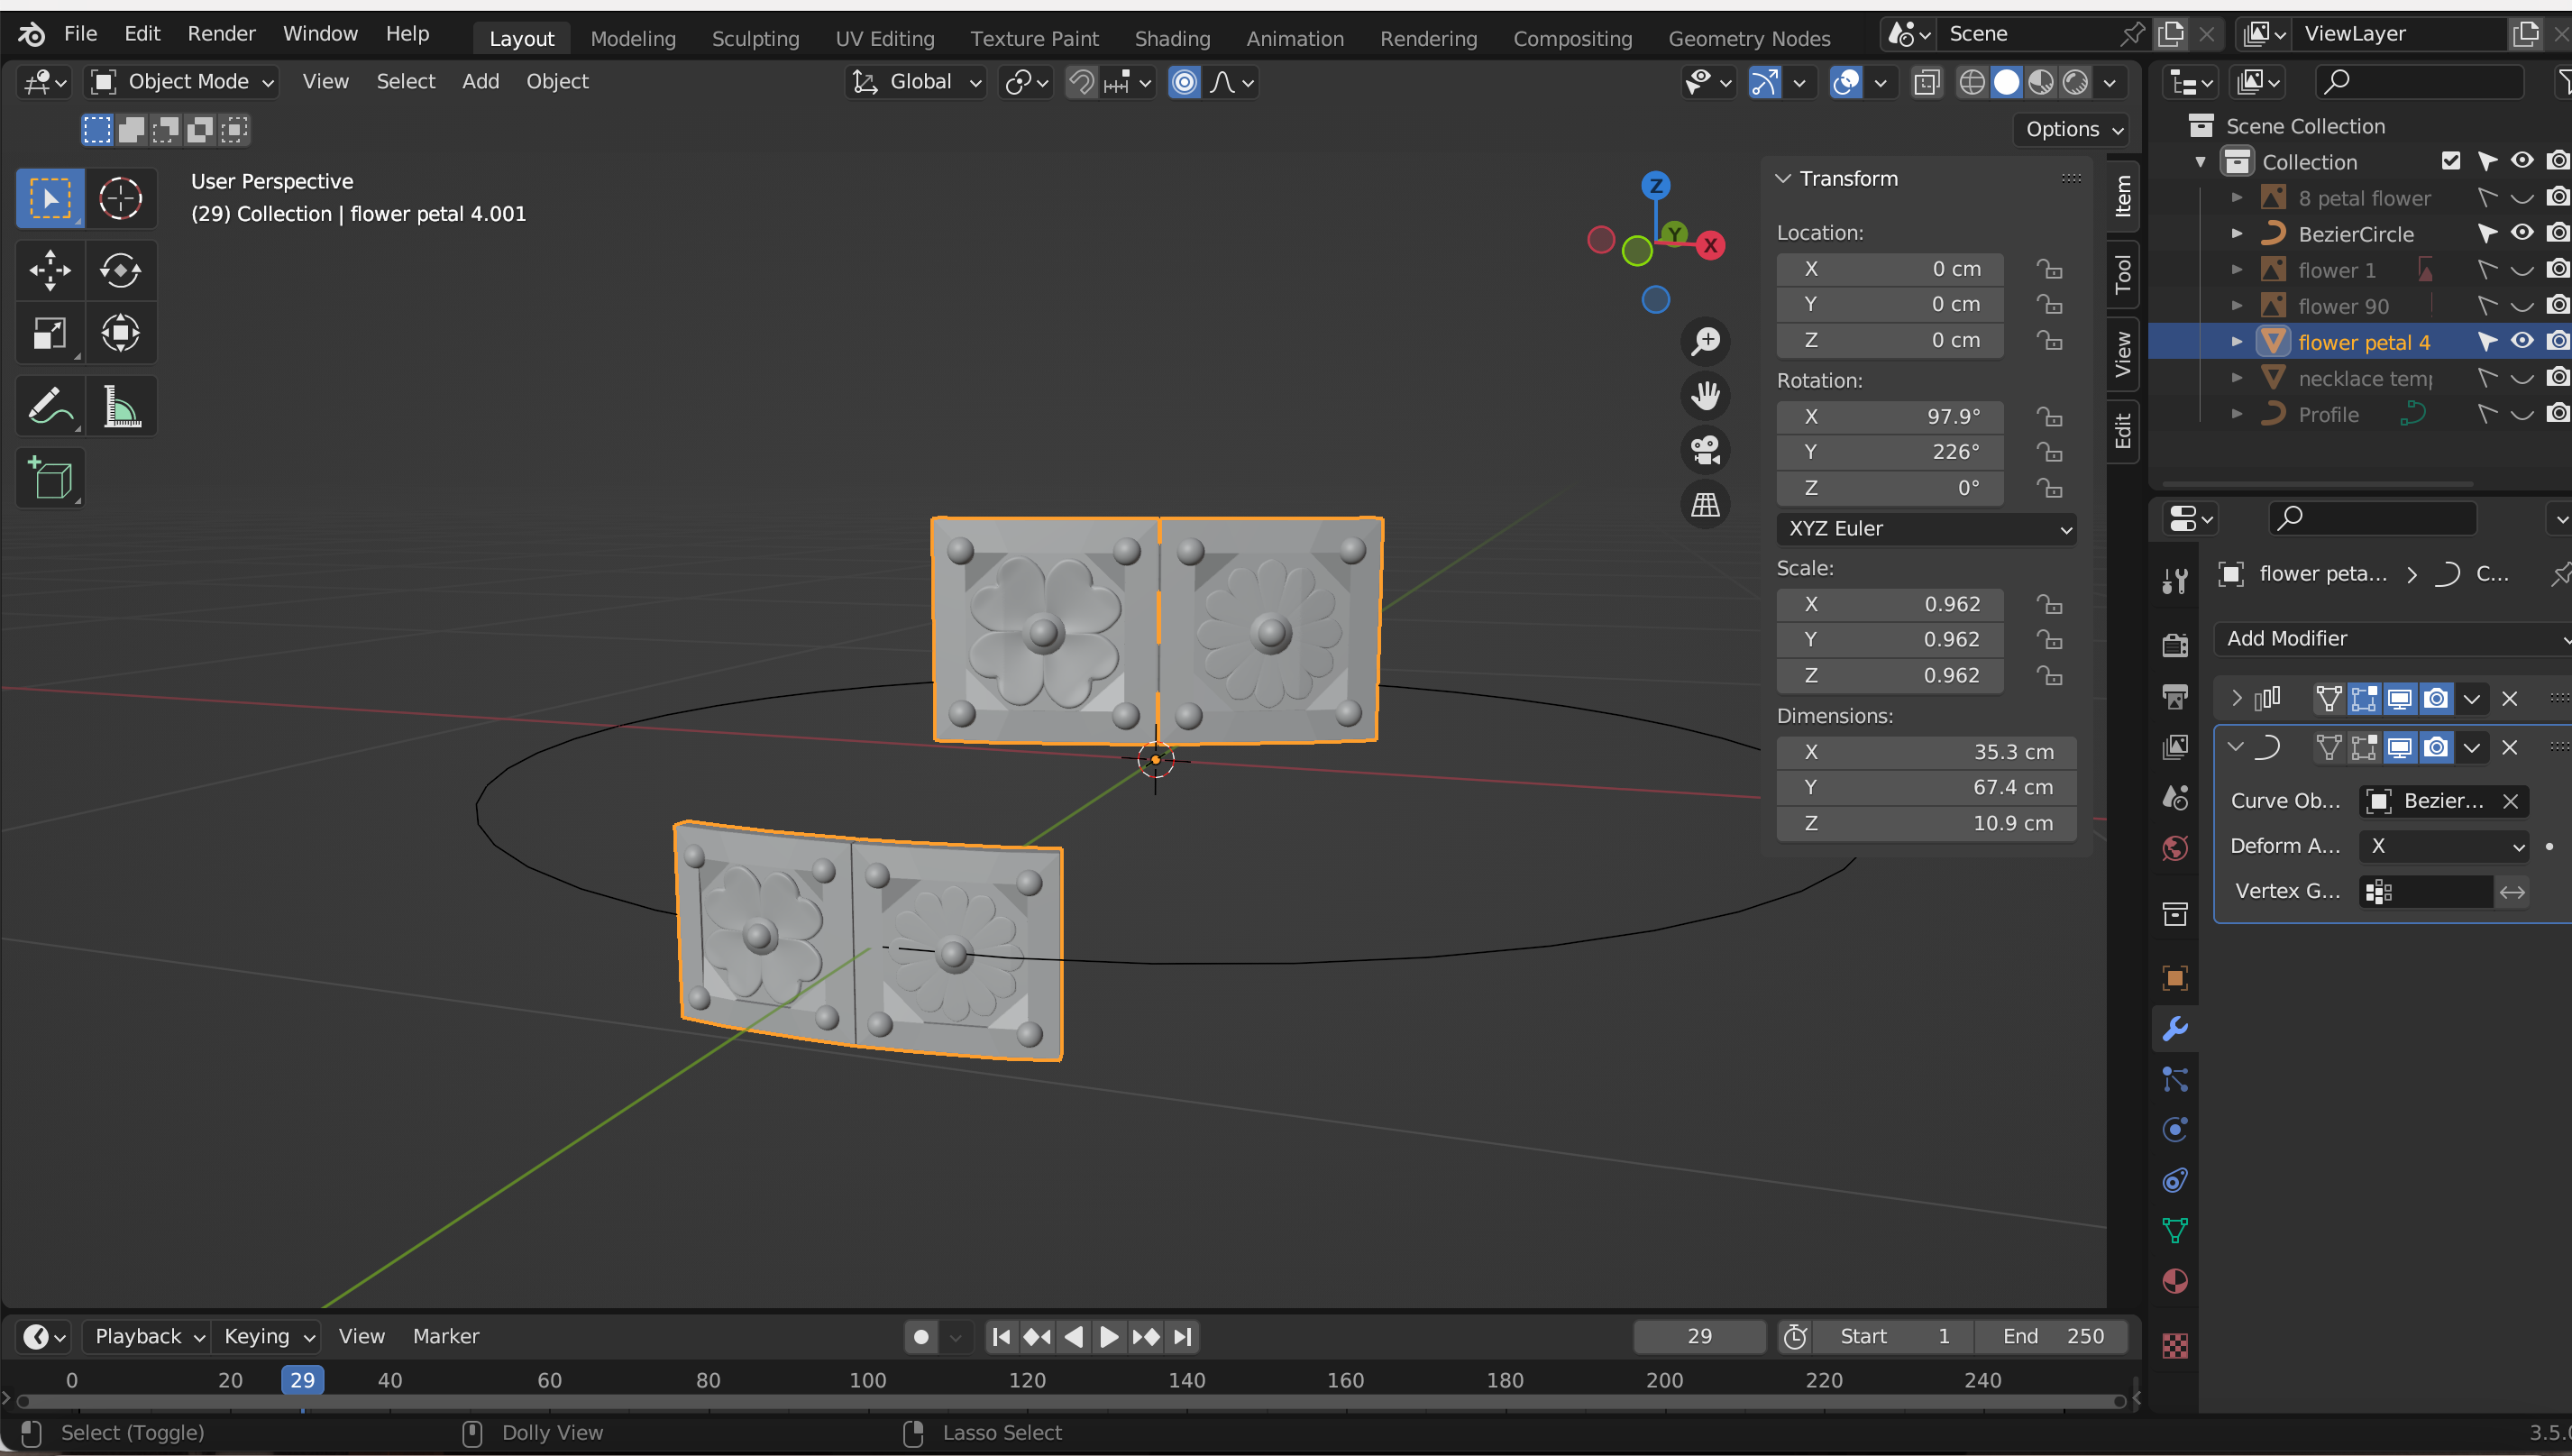Play the animation forward
2572x1456 pixels.
click(1108, 1336)
